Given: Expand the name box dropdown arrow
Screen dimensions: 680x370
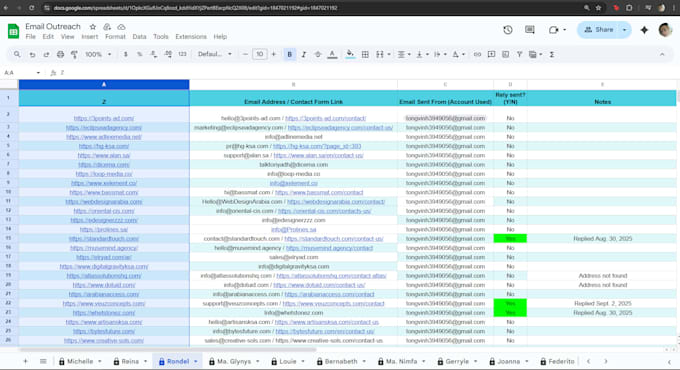Looking at the screenshot, I should click(x=38, y=72).
